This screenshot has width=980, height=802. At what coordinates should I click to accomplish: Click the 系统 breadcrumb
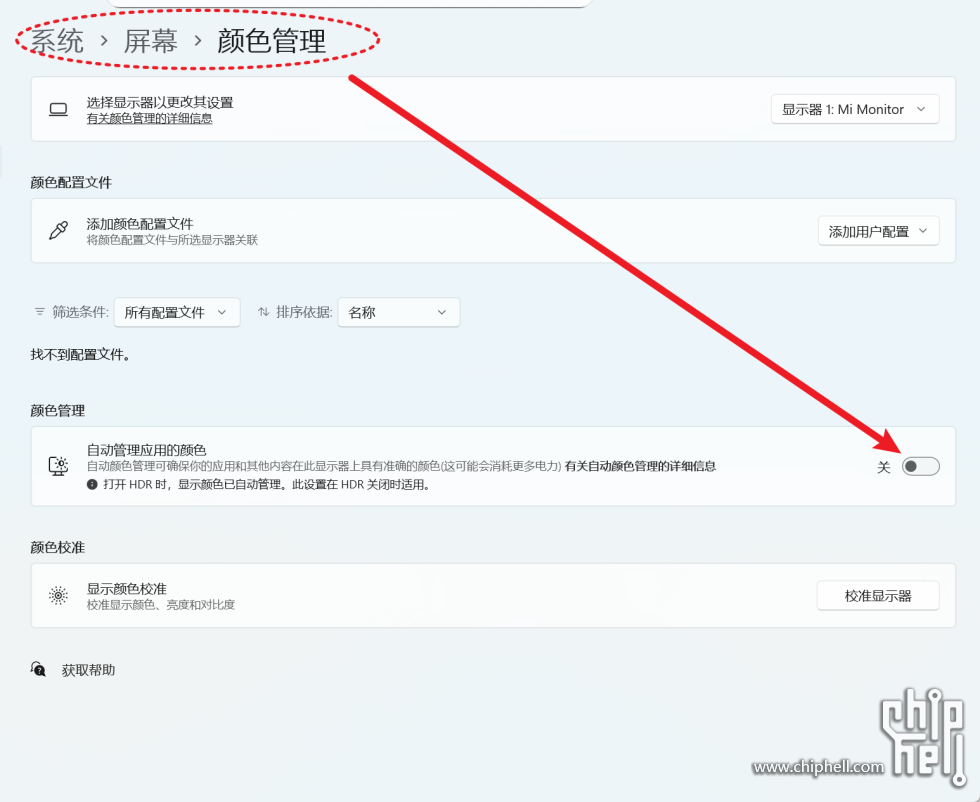57,42
